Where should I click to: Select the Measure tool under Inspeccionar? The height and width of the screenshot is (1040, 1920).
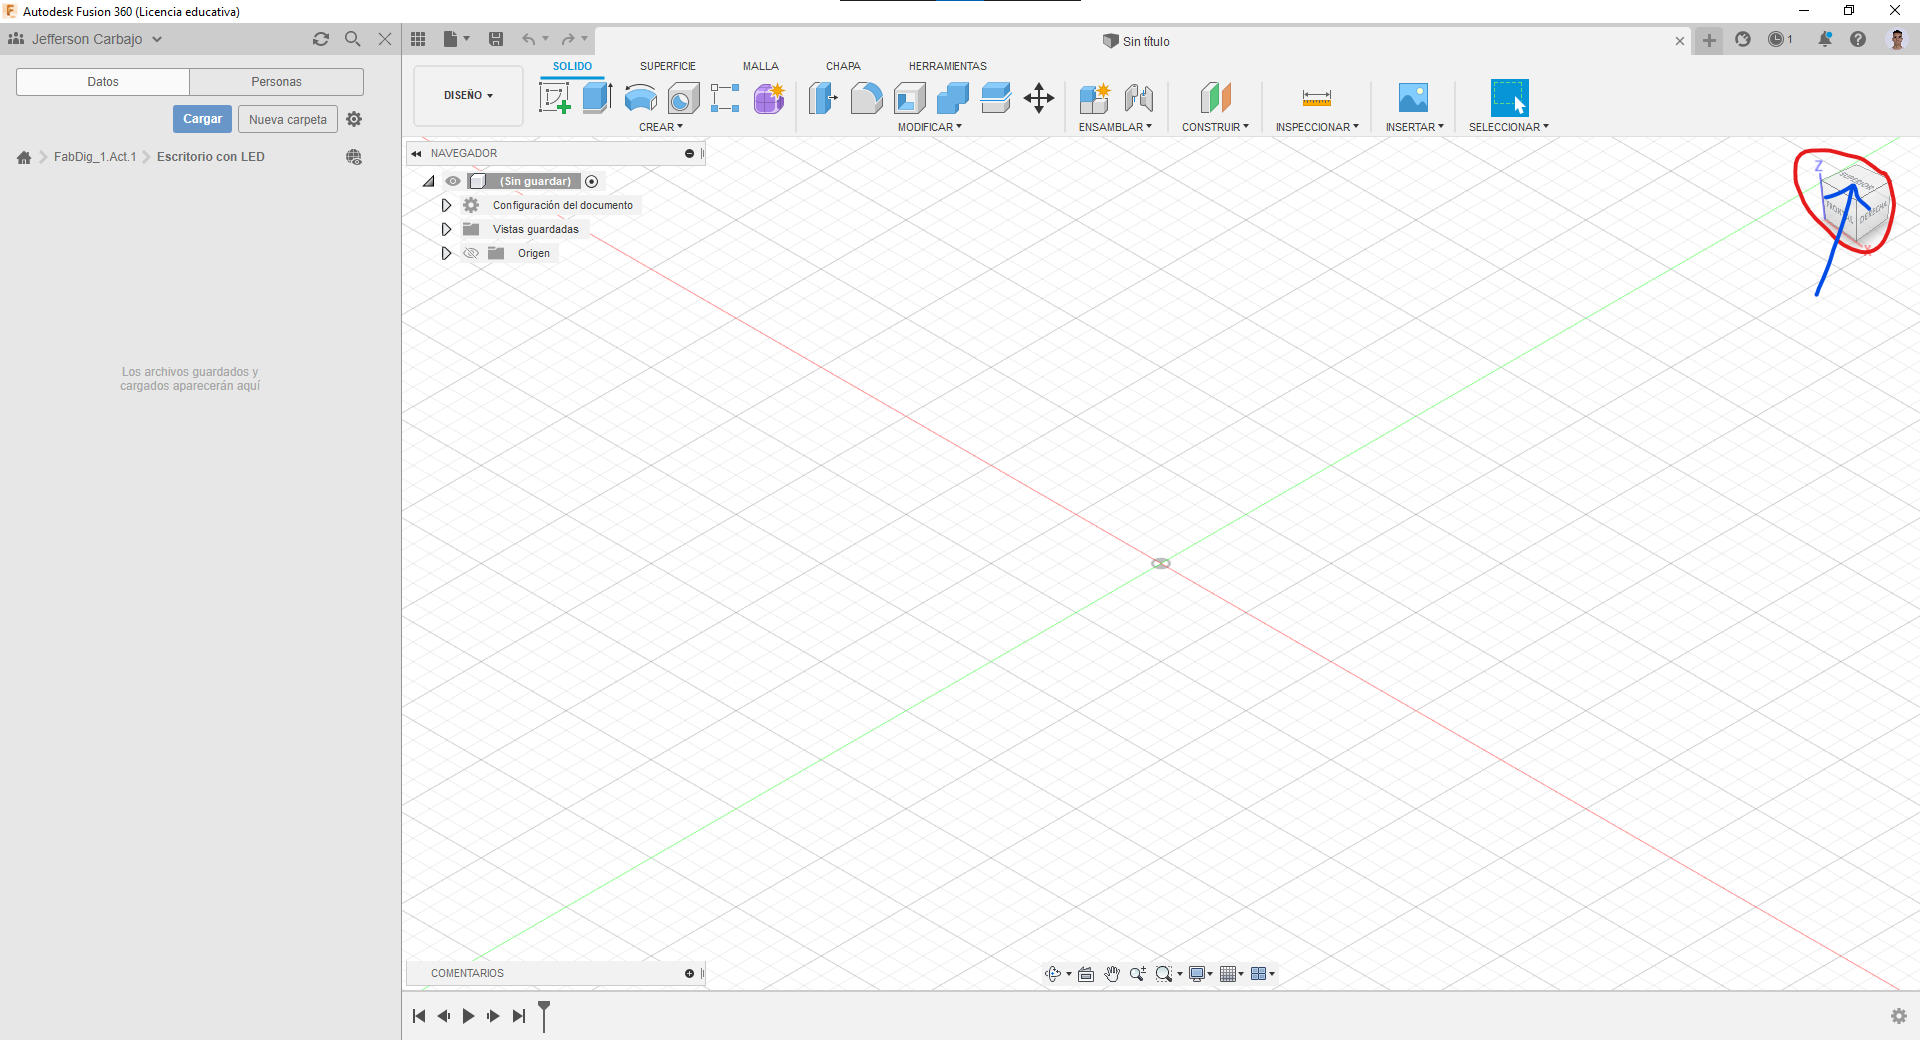pyautogui.click(x=1317, y=98)
